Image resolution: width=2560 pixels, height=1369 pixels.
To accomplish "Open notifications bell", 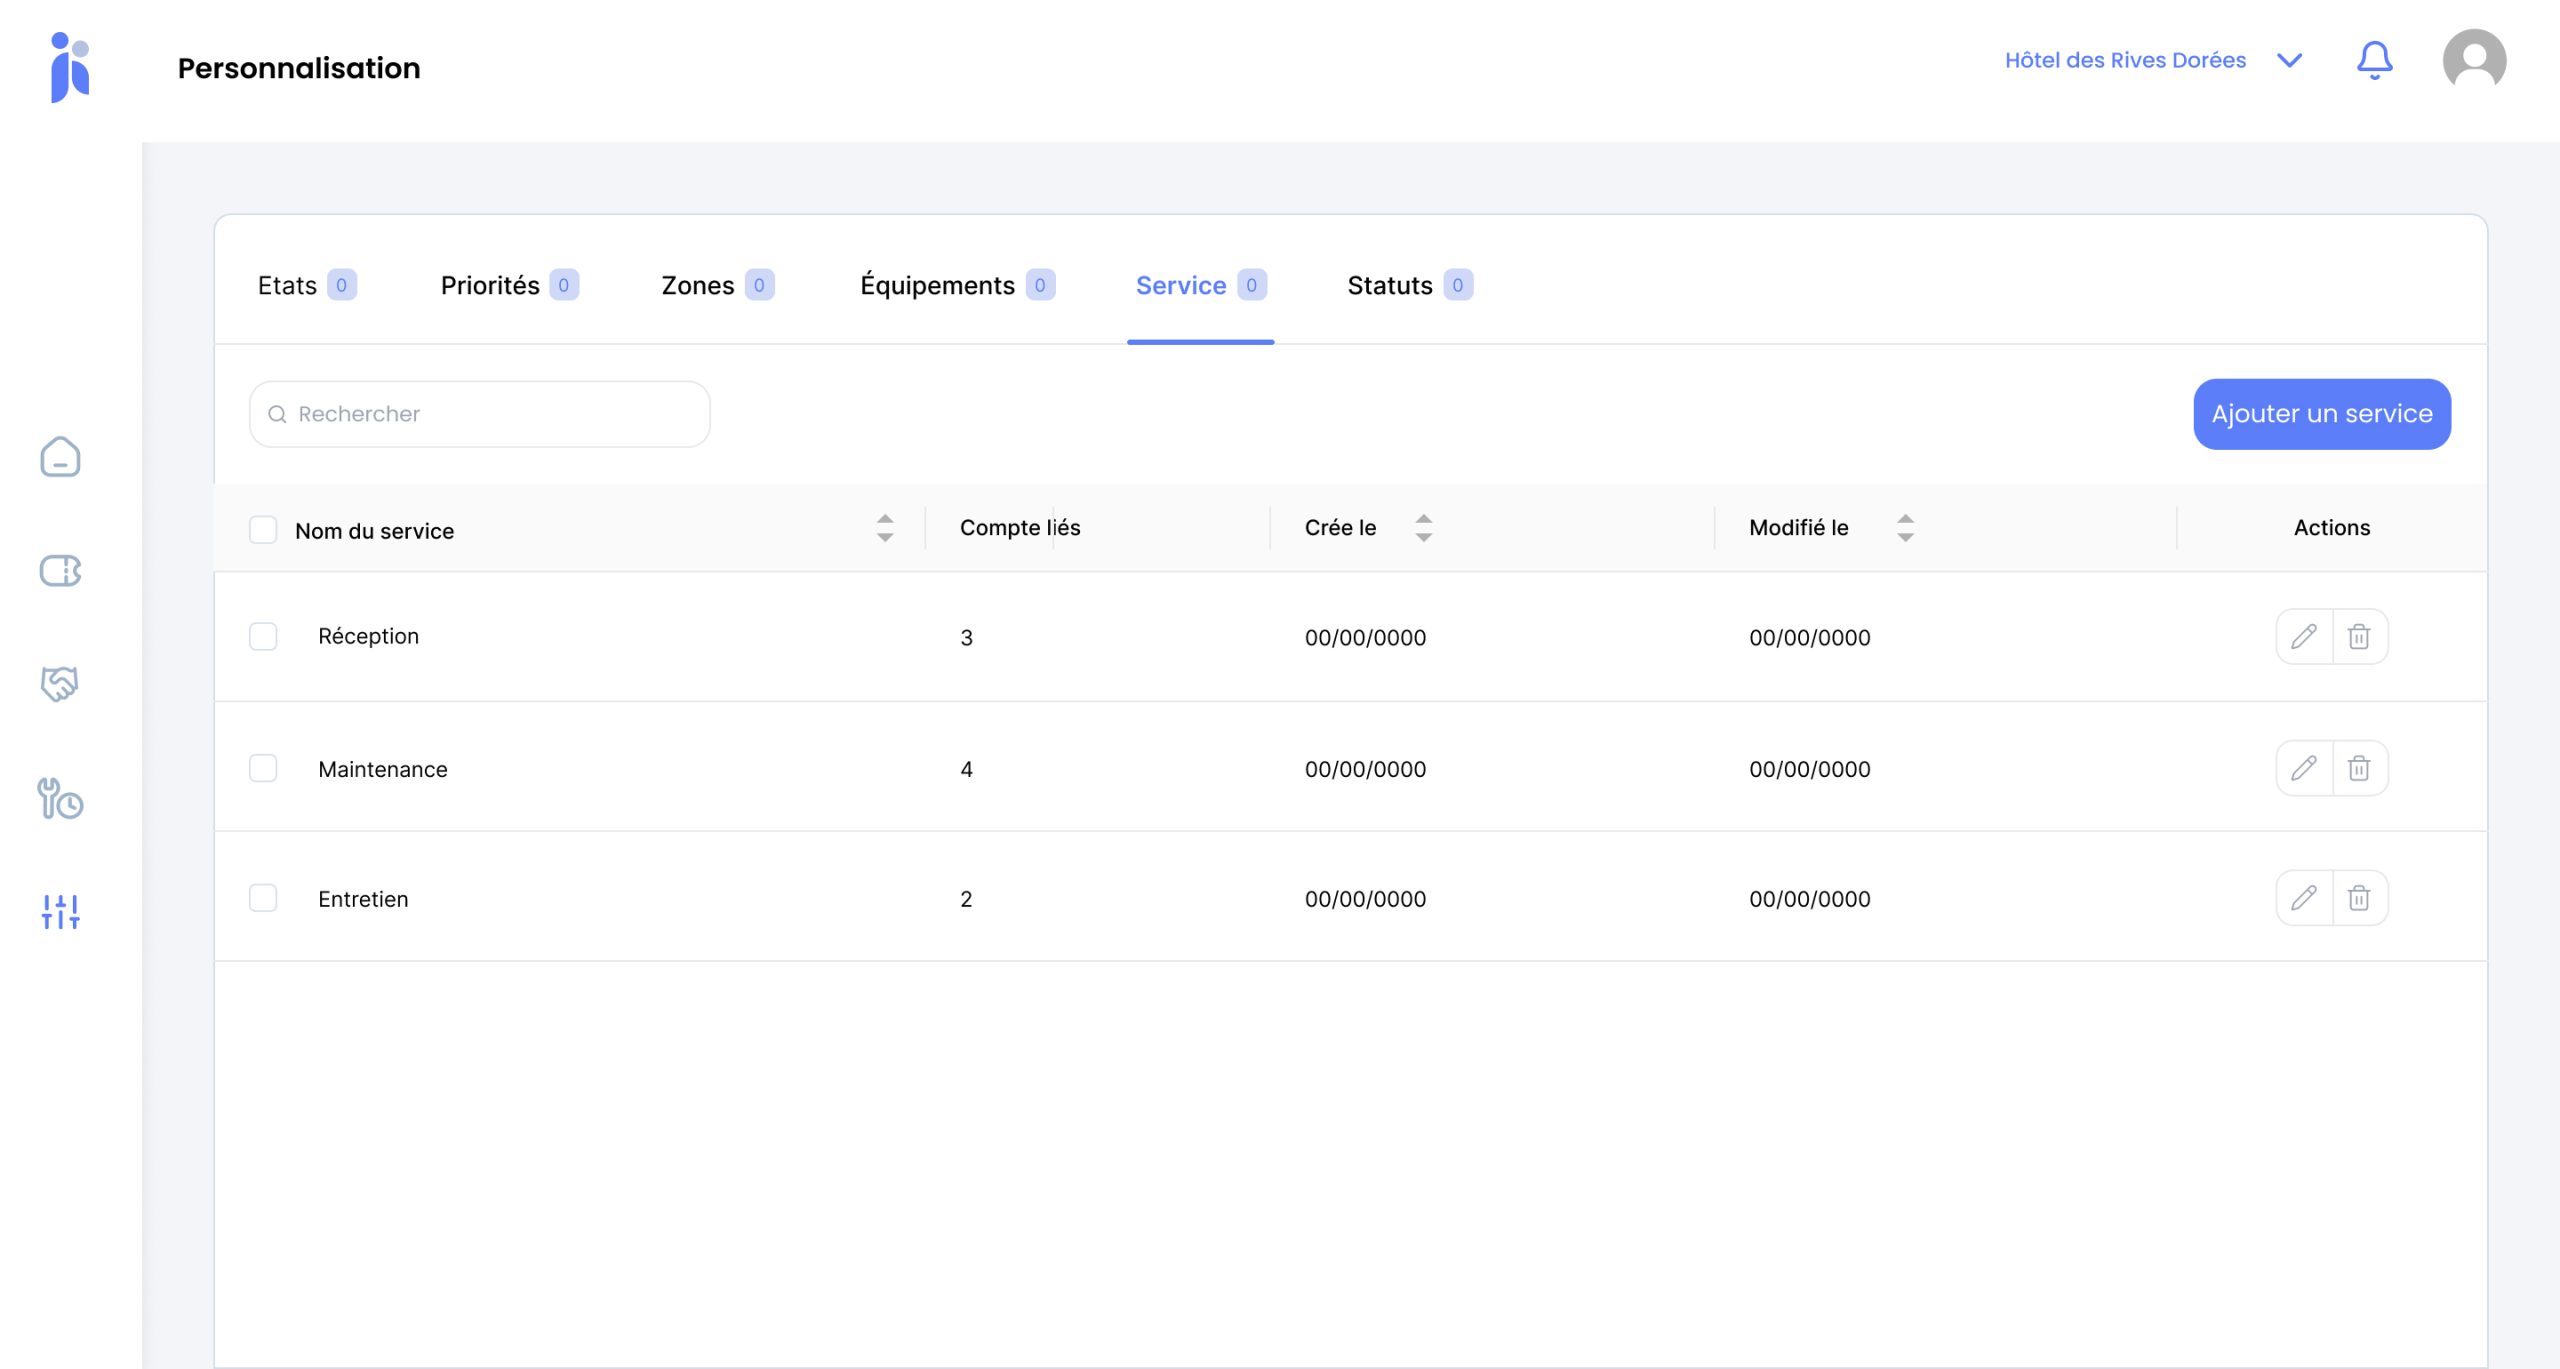I will click(2374, 61).
